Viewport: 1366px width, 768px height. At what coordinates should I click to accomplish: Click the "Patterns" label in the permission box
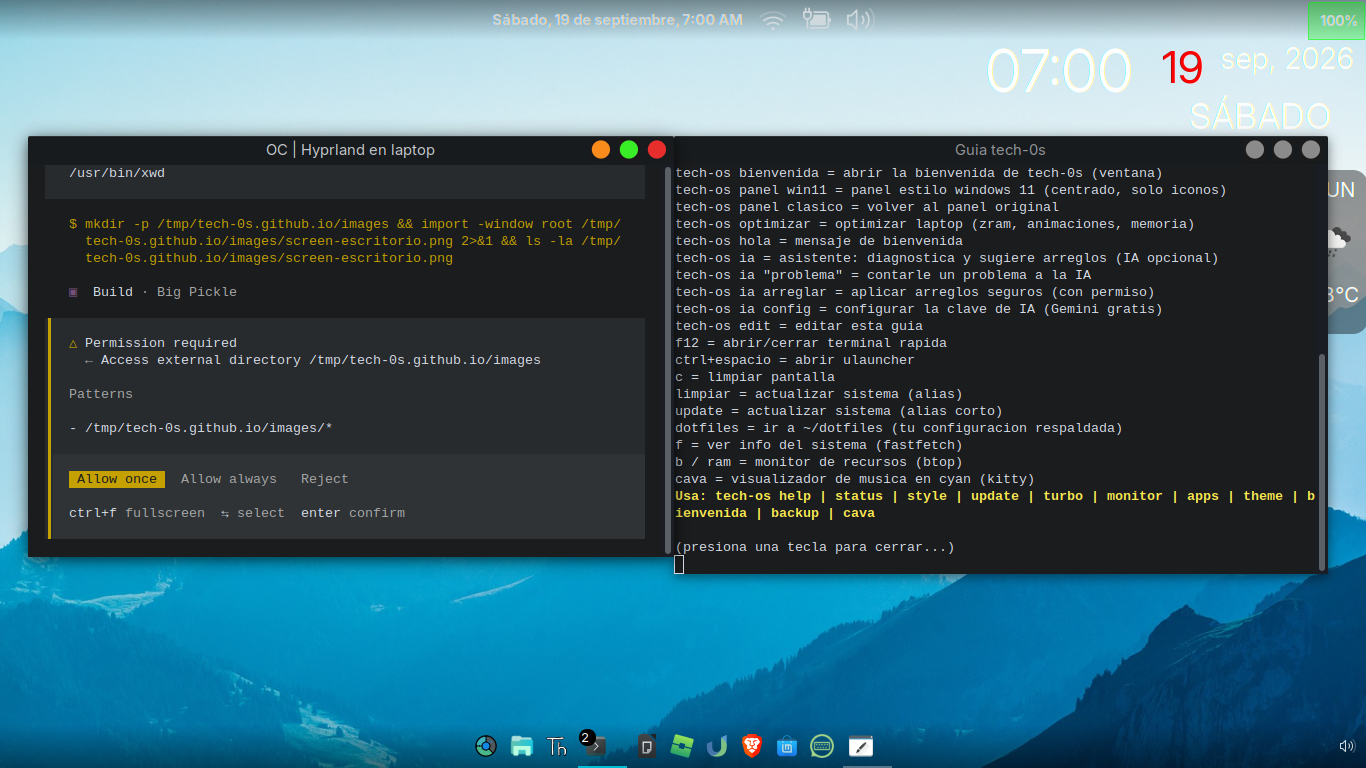tap(101, 394)
